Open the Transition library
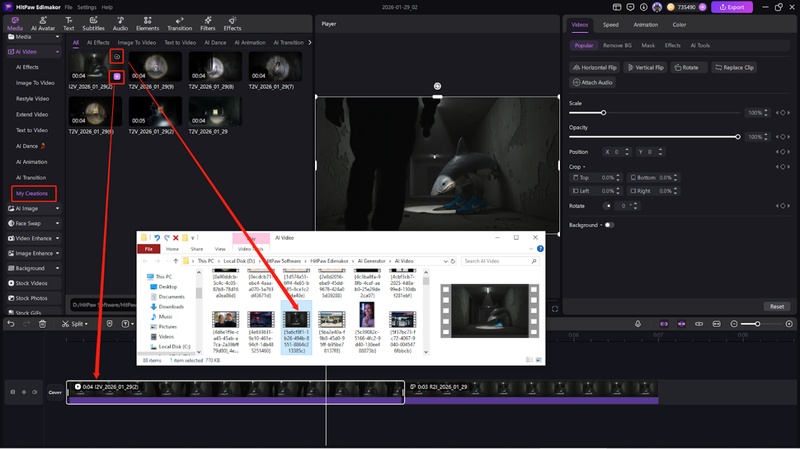800x449 pixels. 179,25
